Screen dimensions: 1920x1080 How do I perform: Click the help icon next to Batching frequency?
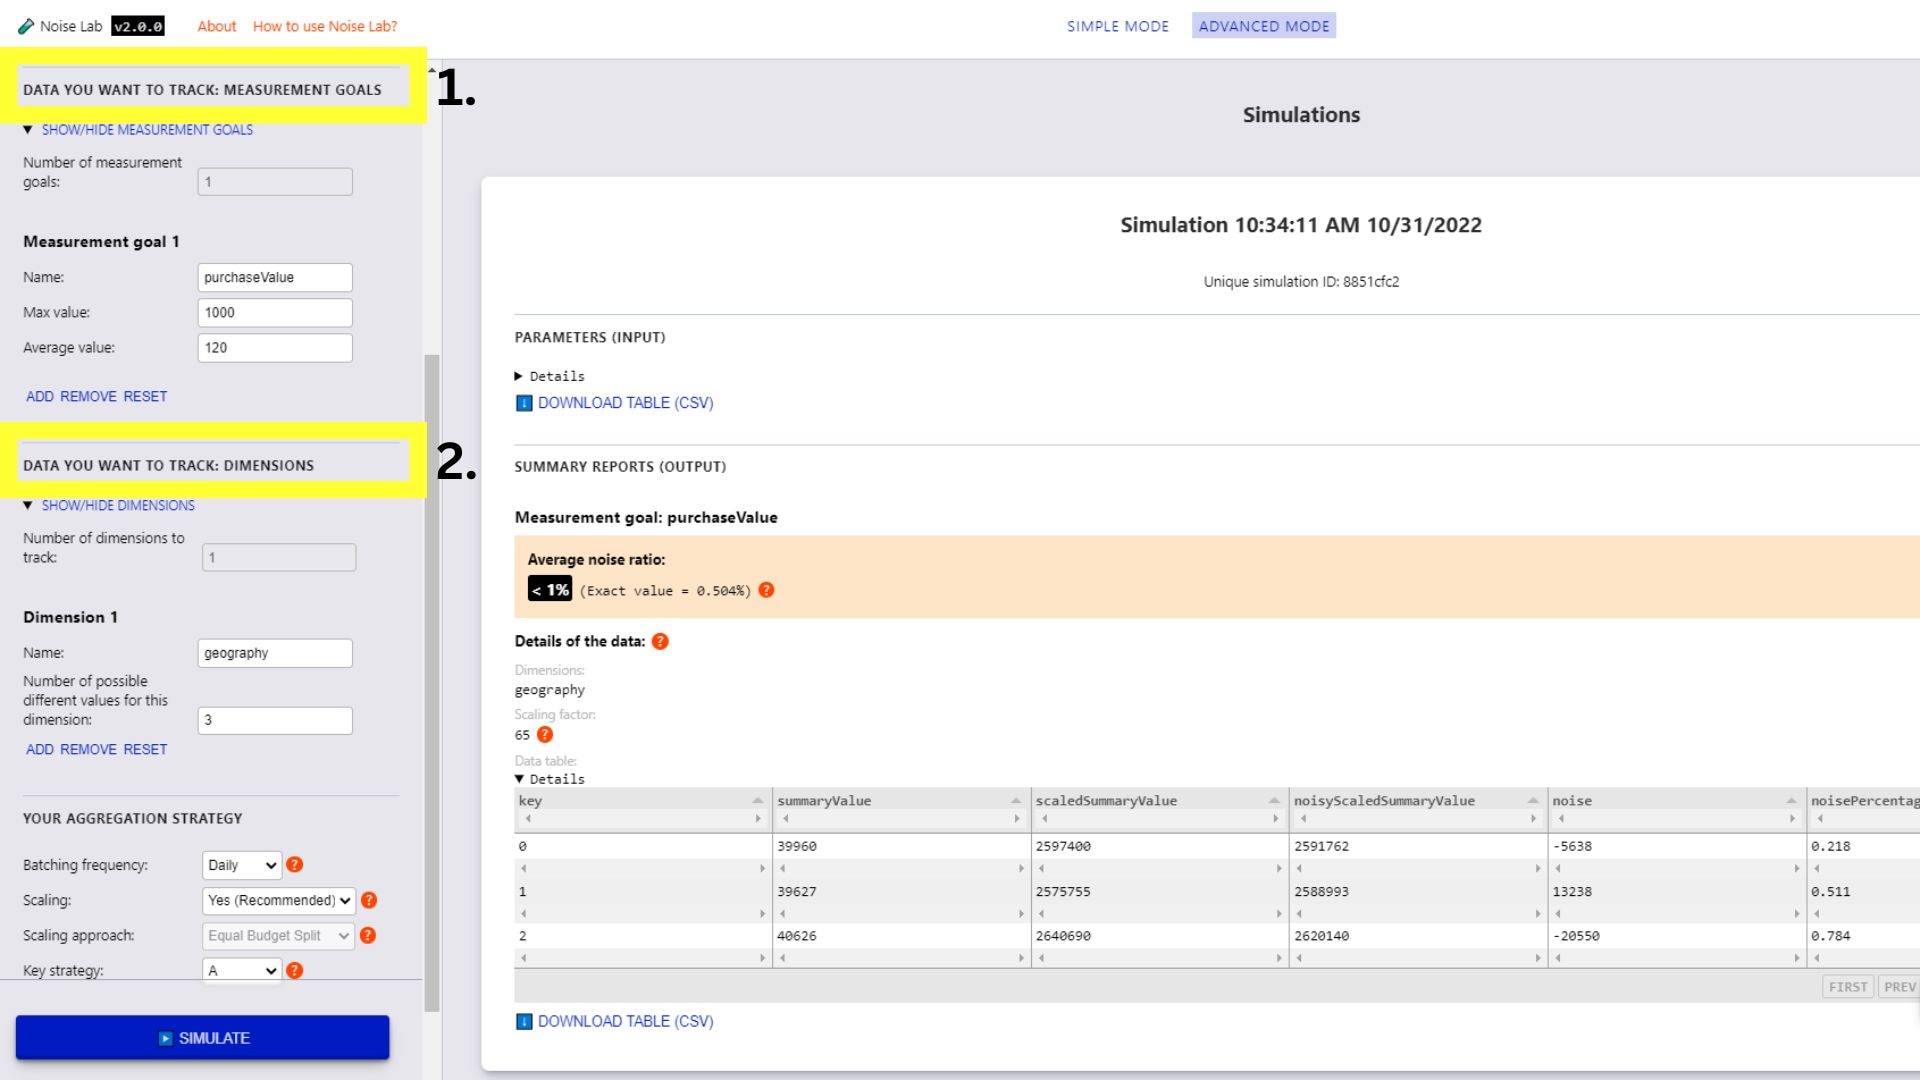point(295,864)
